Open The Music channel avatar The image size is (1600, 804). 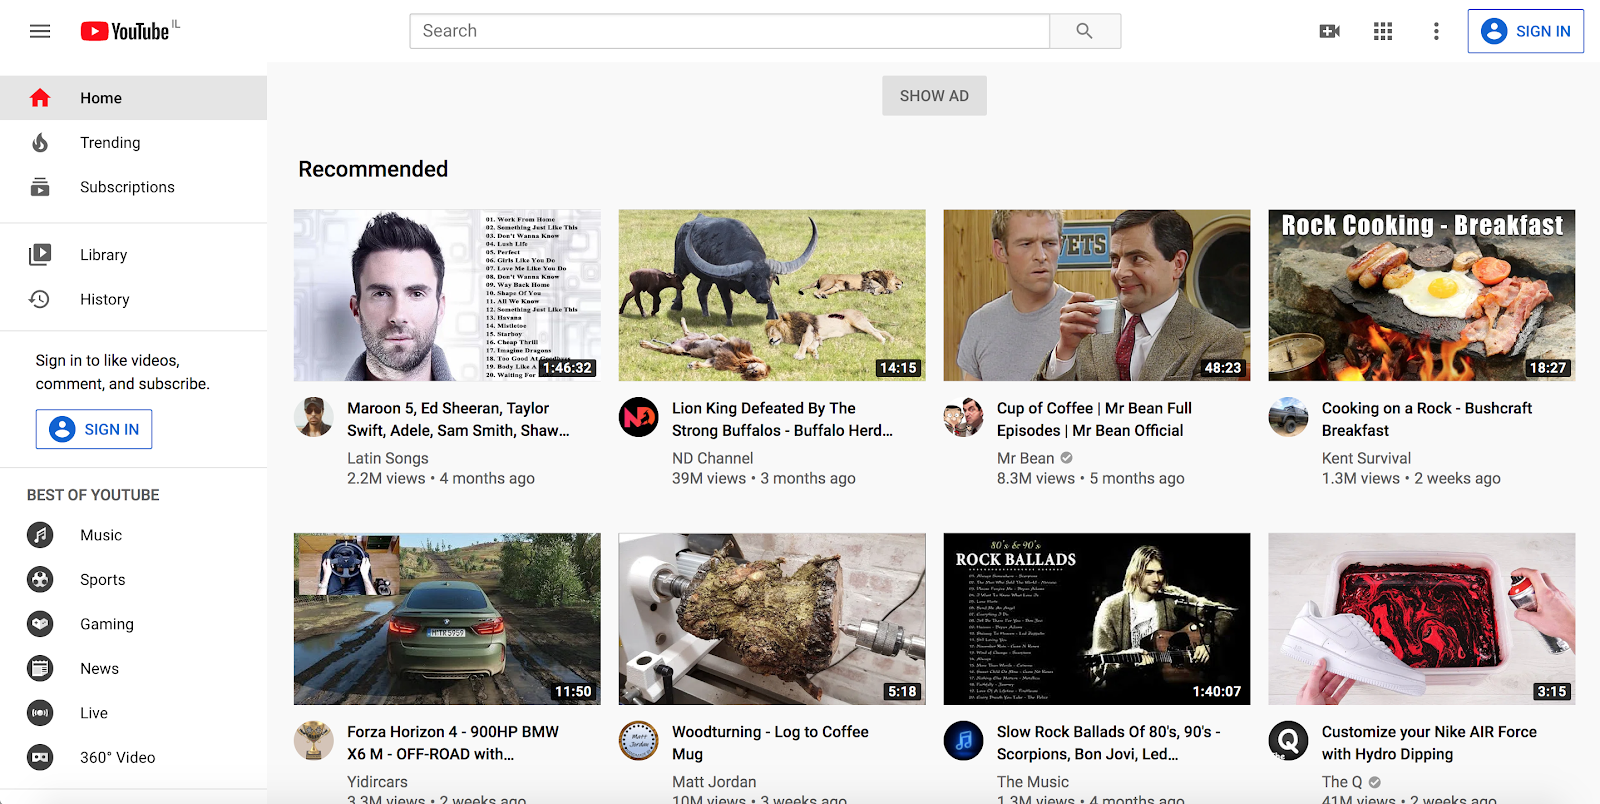[x=964, y=741]
